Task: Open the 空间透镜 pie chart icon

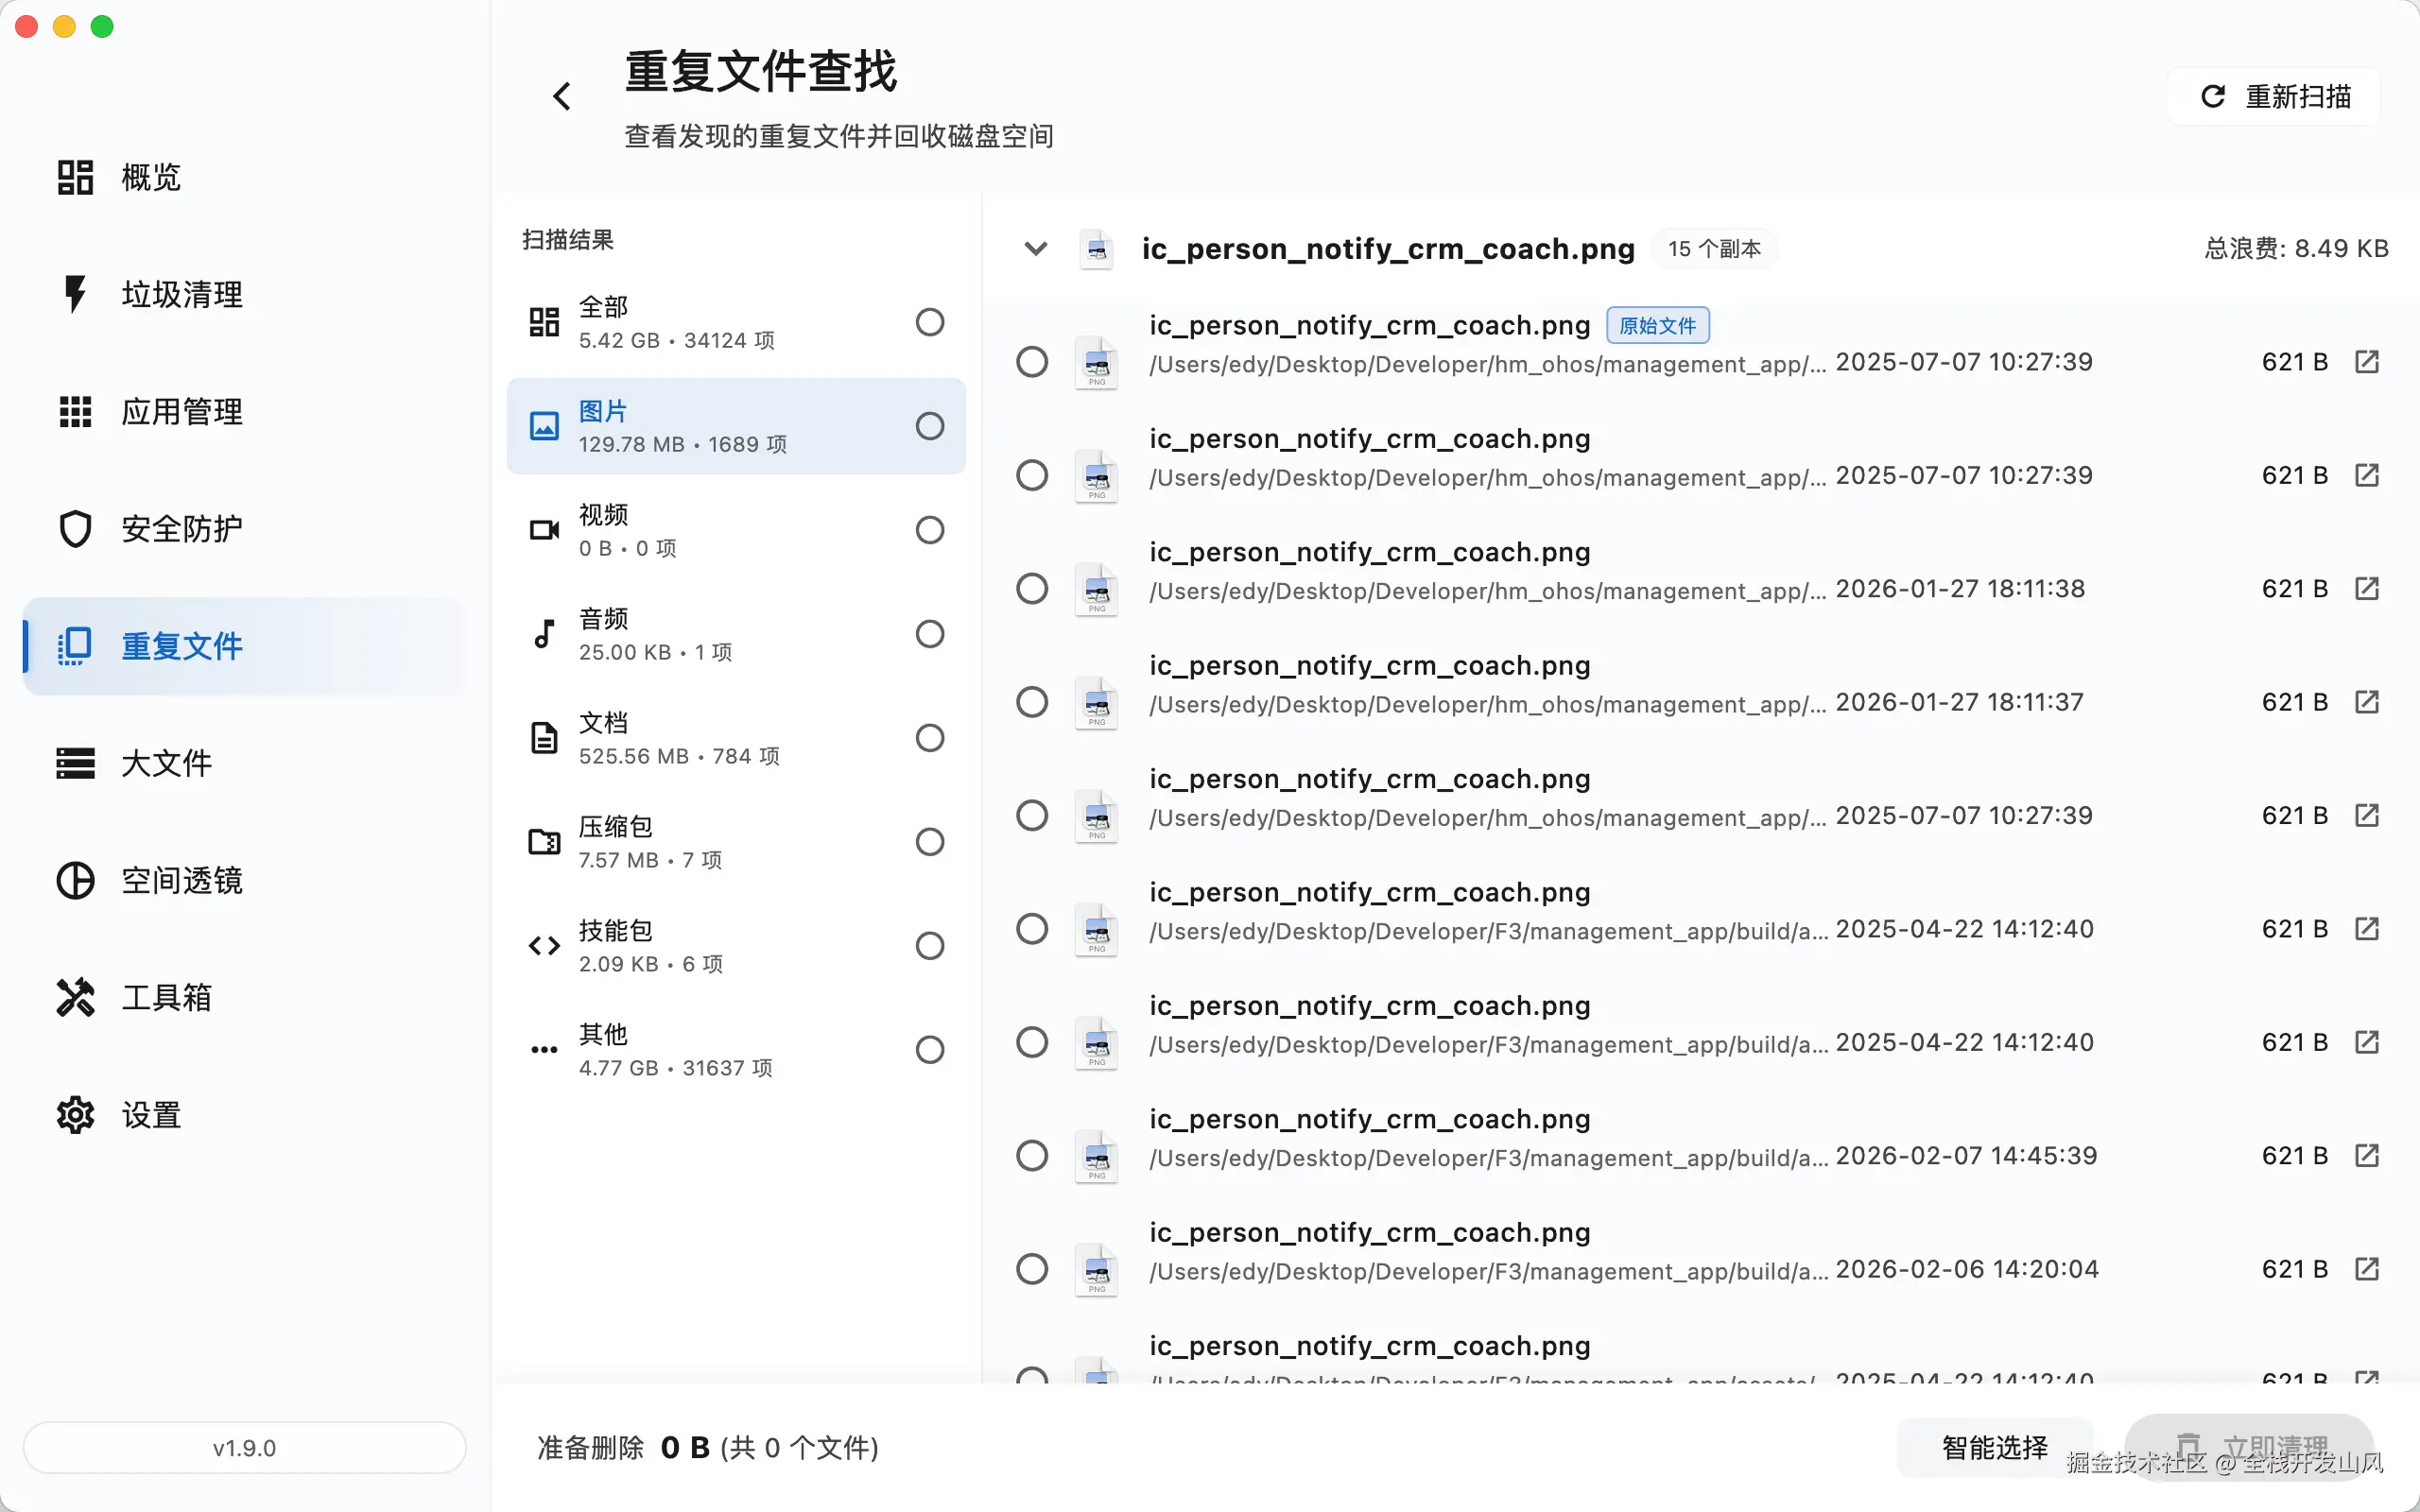Action: 75,880
